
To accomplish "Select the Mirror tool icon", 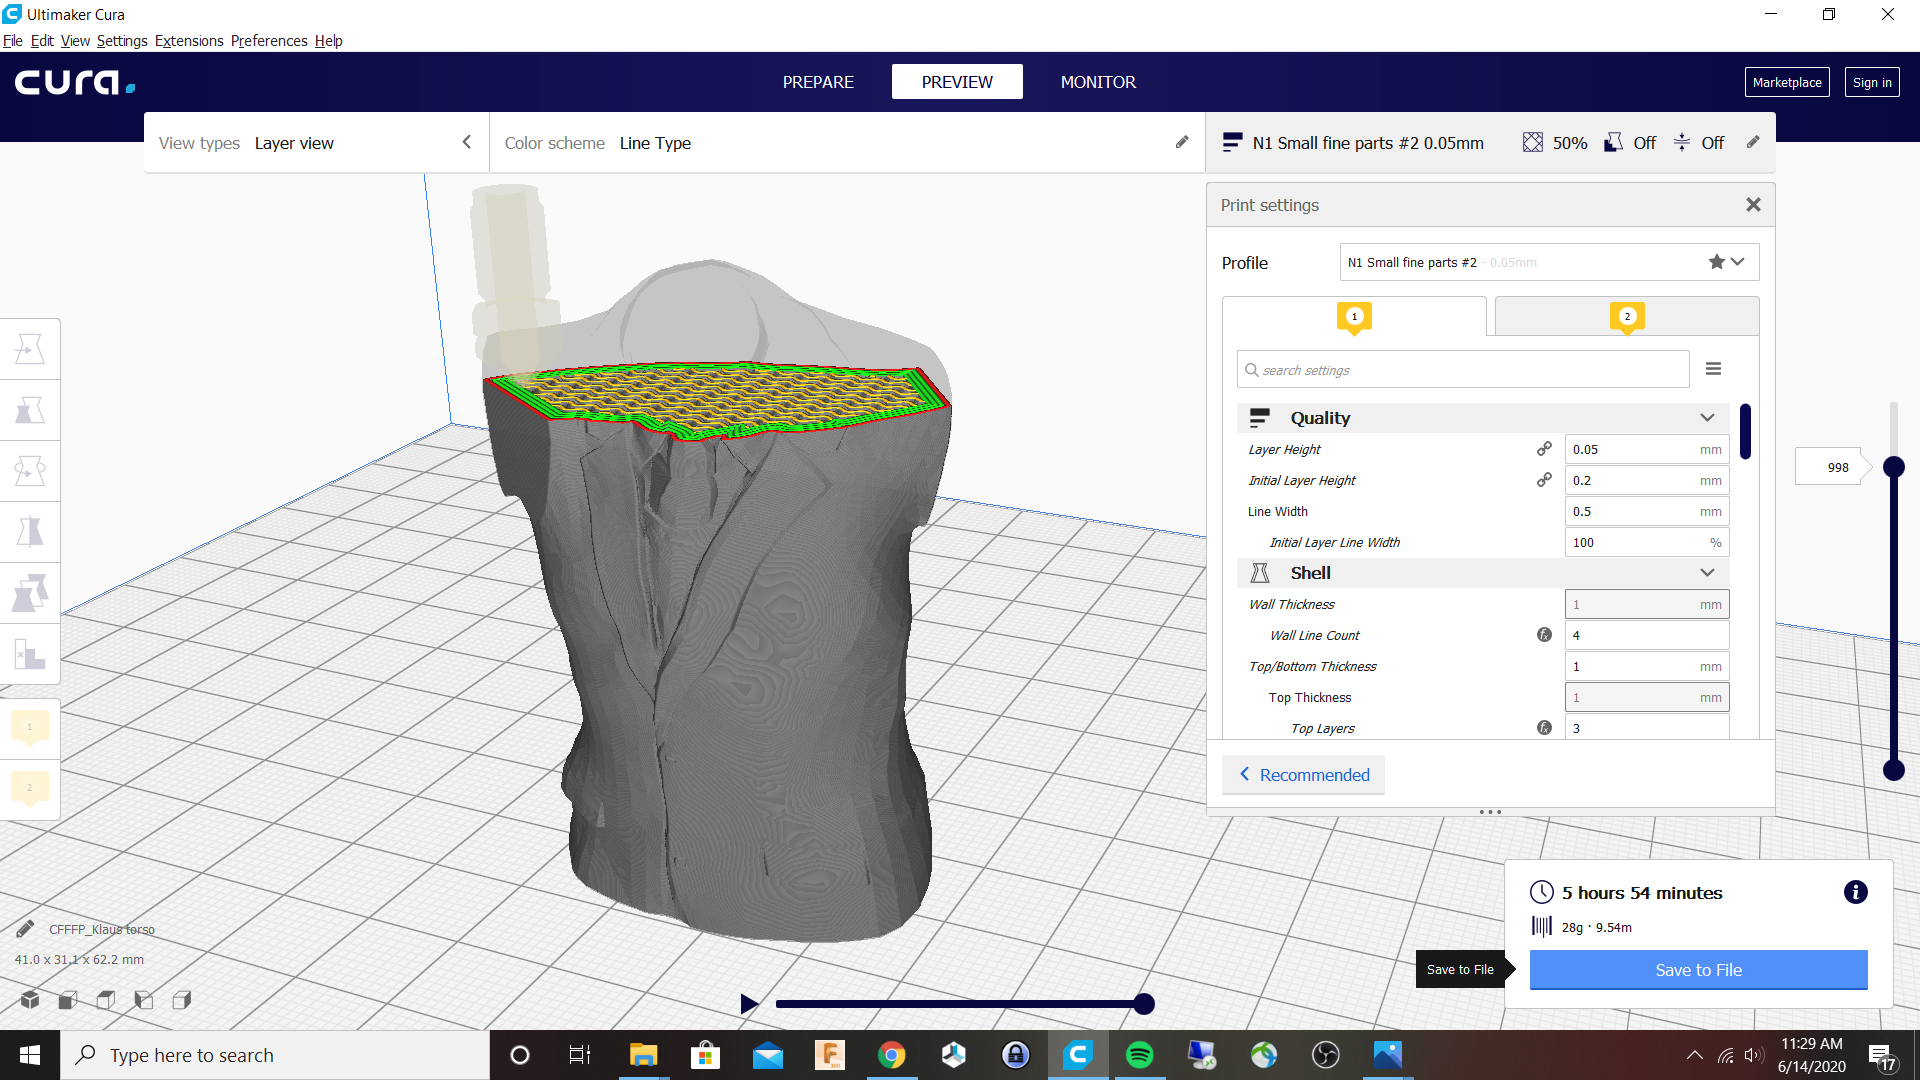I will 30,532.
